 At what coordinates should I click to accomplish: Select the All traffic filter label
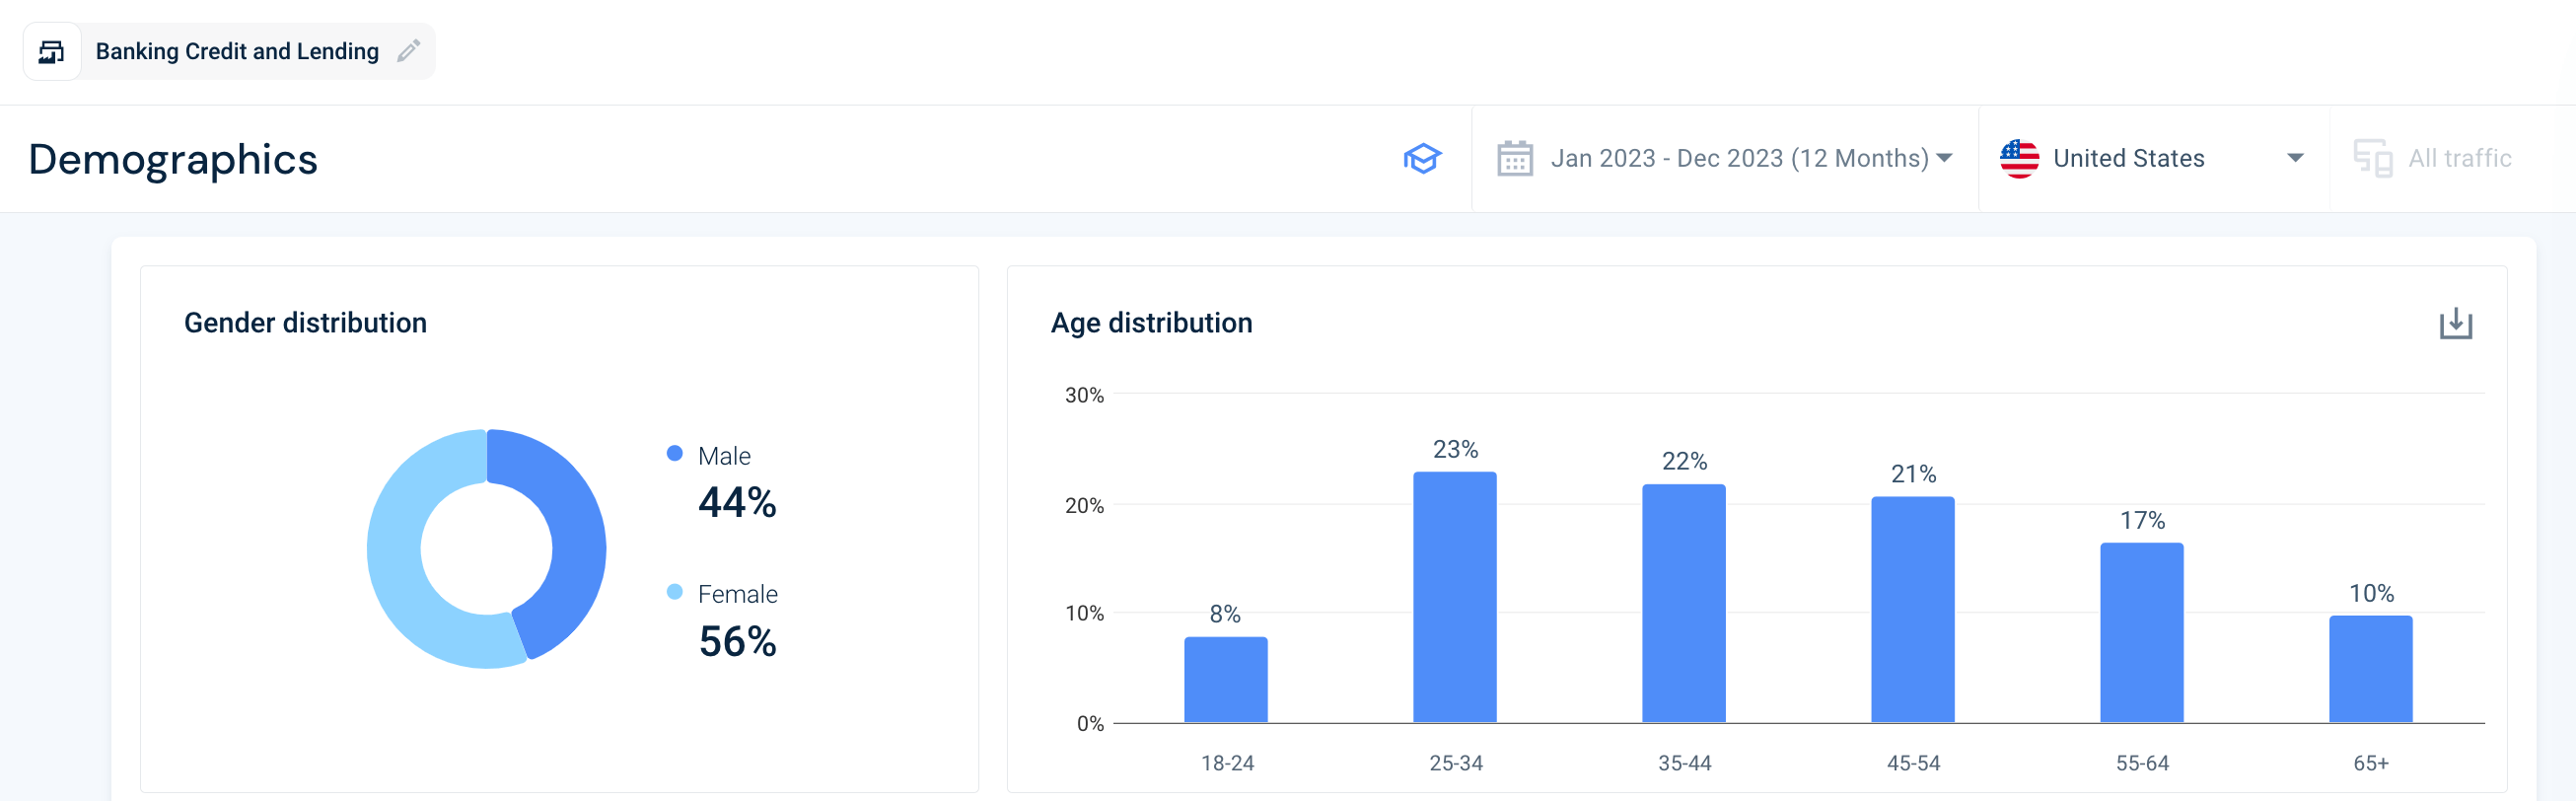pos(2459,158)
